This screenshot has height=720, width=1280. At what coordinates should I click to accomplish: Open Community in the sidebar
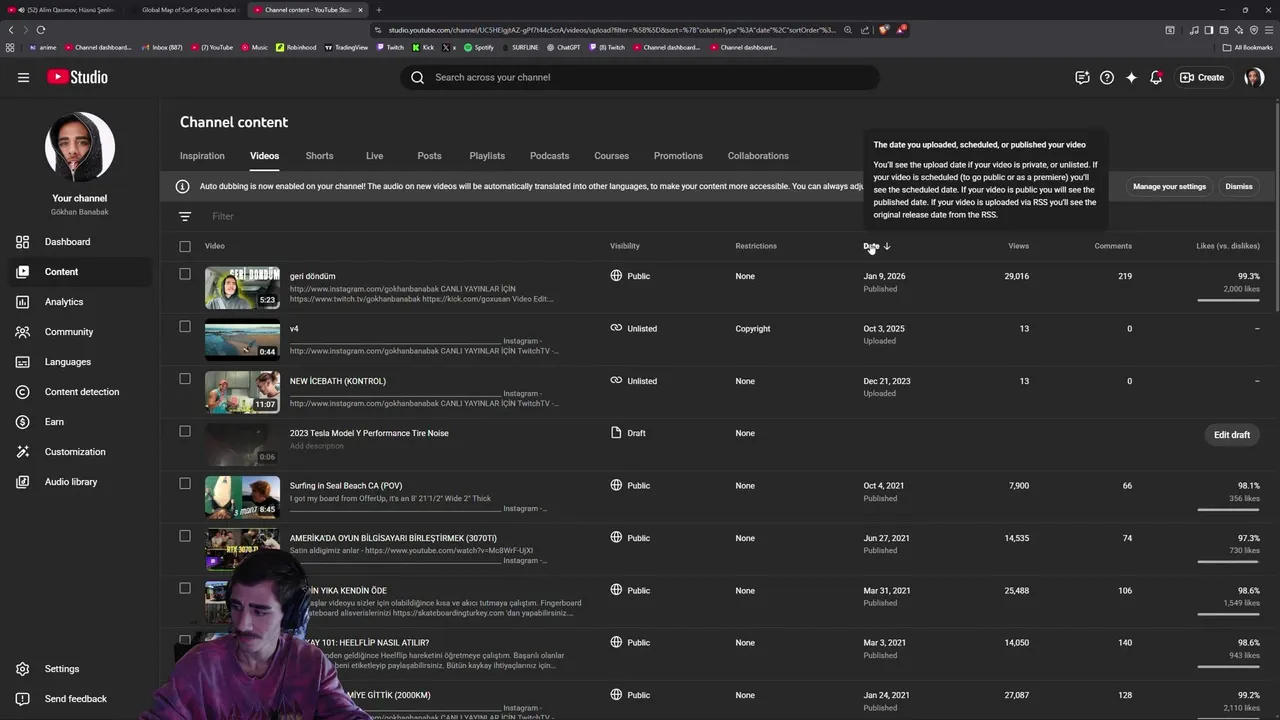pos(80,332)
